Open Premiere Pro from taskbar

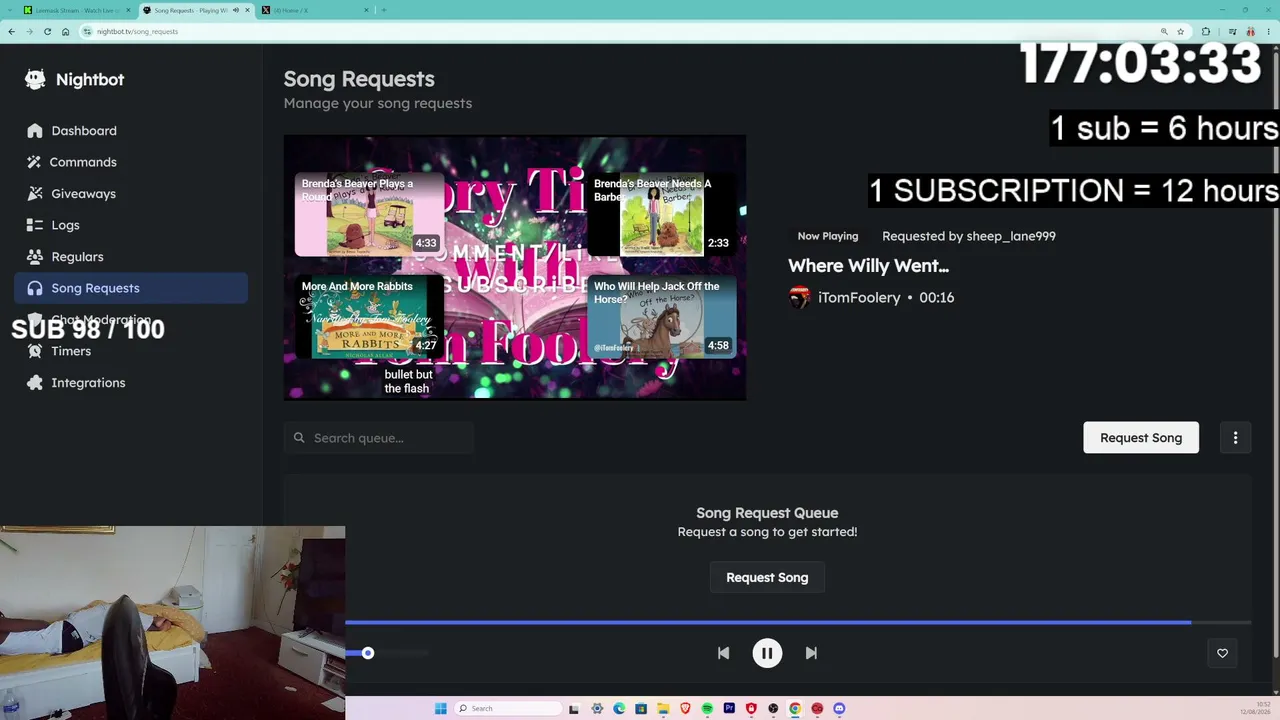click(729, 709)
